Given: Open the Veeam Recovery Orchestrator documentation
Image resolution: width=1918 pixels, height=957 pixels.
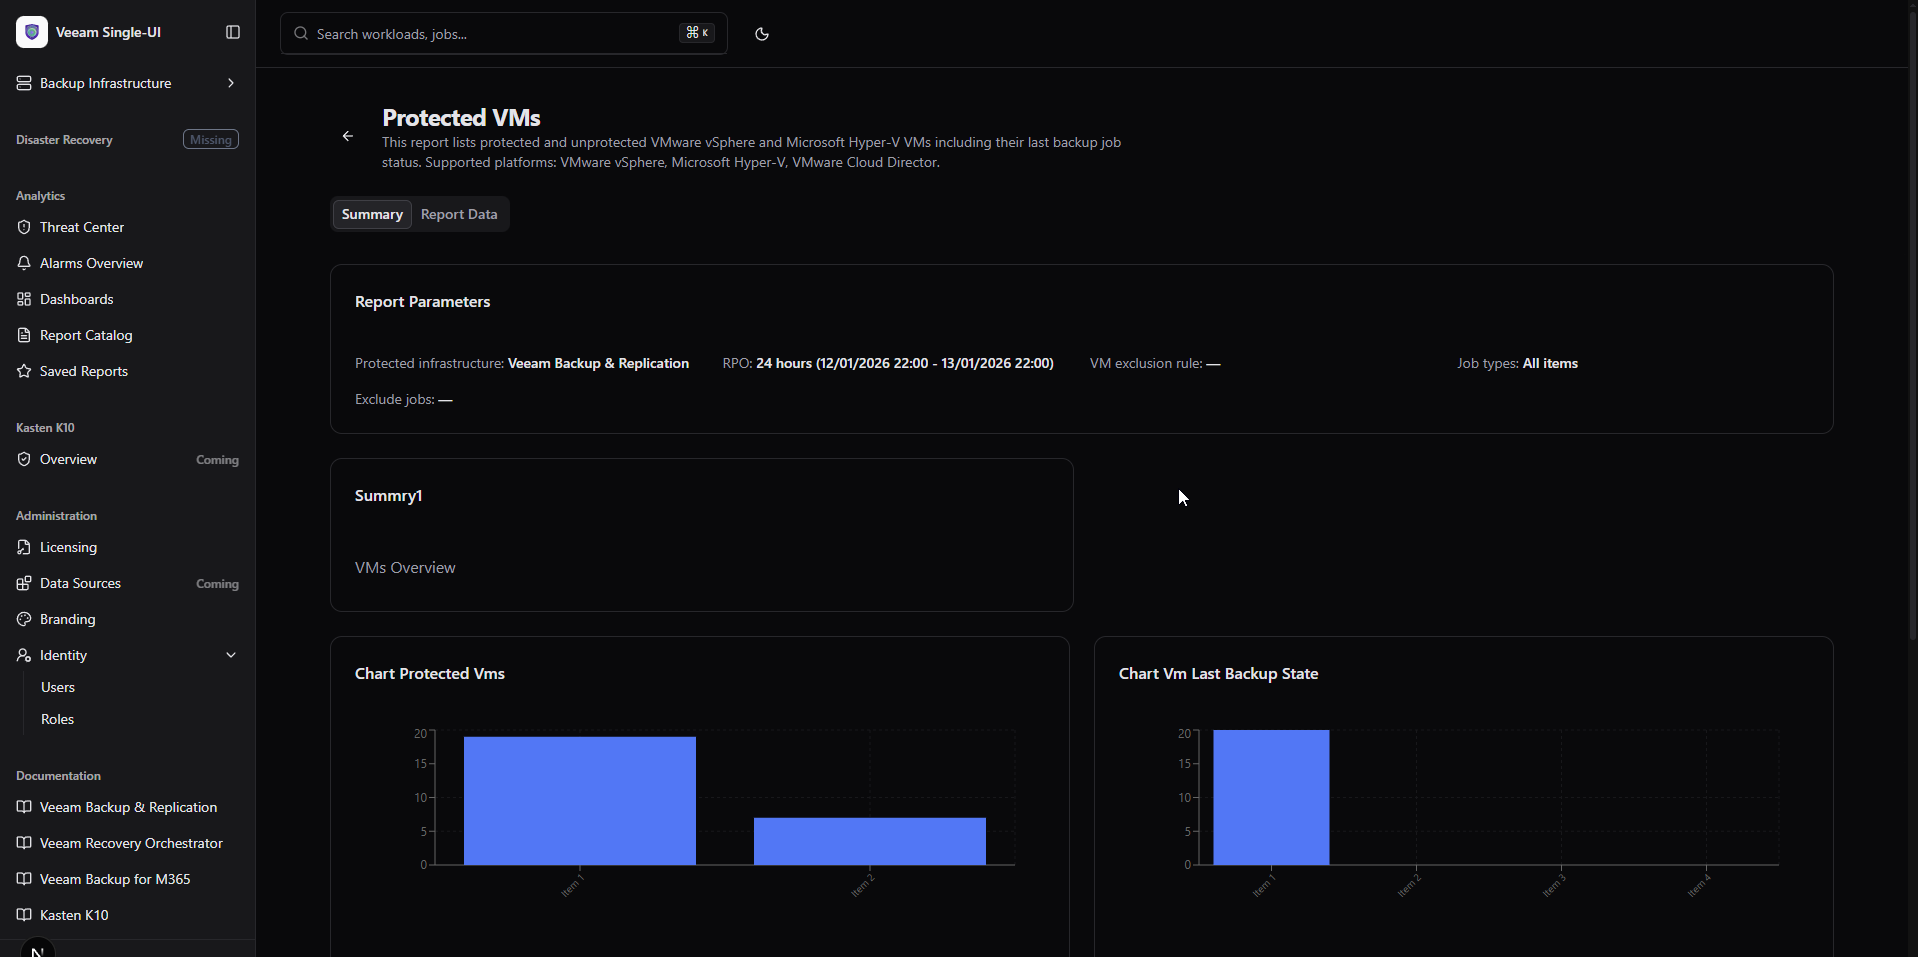Looking at the screenshot, I should 131,842.
